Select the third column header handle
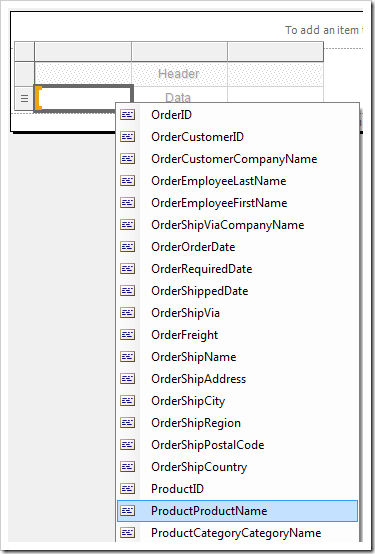Viewport: 375px width, 554px height. click(x=275, y=51)
